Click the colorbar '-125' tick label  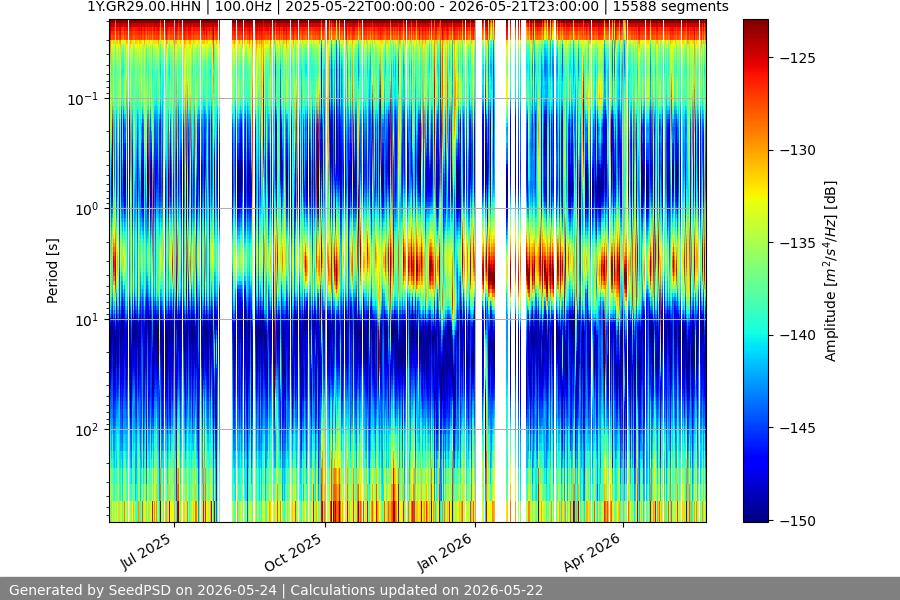coord(798,58)
